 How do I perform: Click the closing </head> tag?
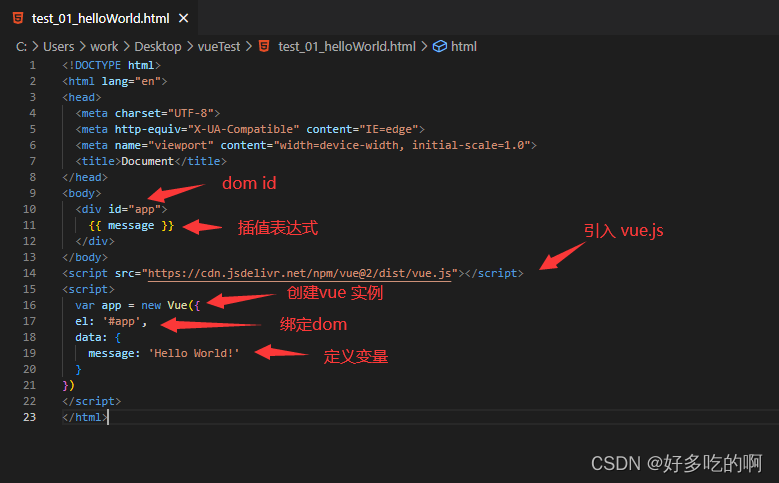click(85, 177)
